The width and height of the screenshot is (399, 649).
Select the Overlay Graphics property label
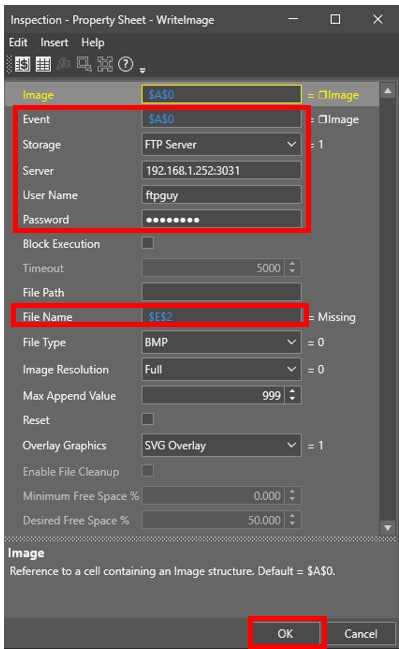(x=65, y=445)
